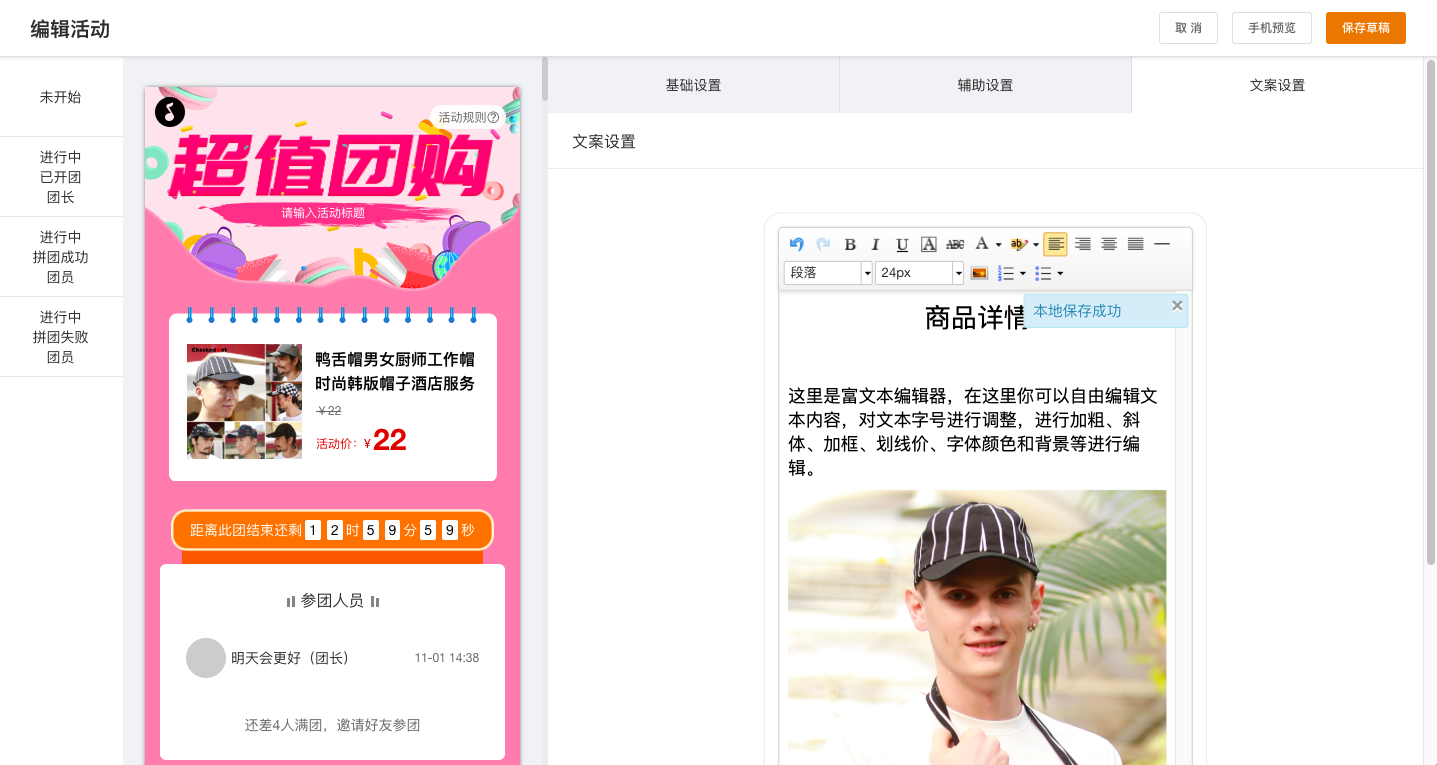1437x765 pixels.
Task: Toggle left text alignment
Action: click(1055, 244)
